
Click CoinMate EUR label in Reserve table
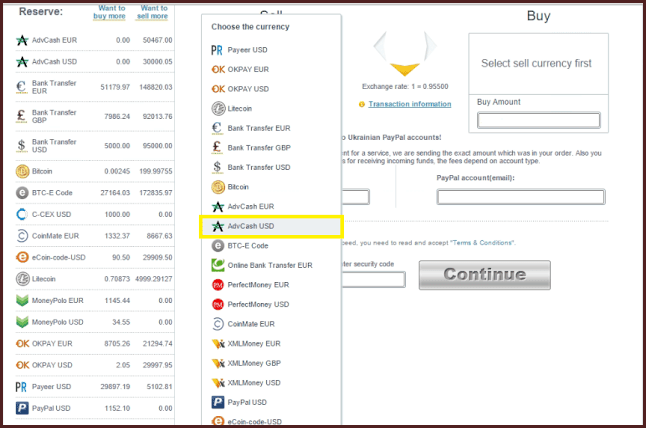(x=55, y=236)
